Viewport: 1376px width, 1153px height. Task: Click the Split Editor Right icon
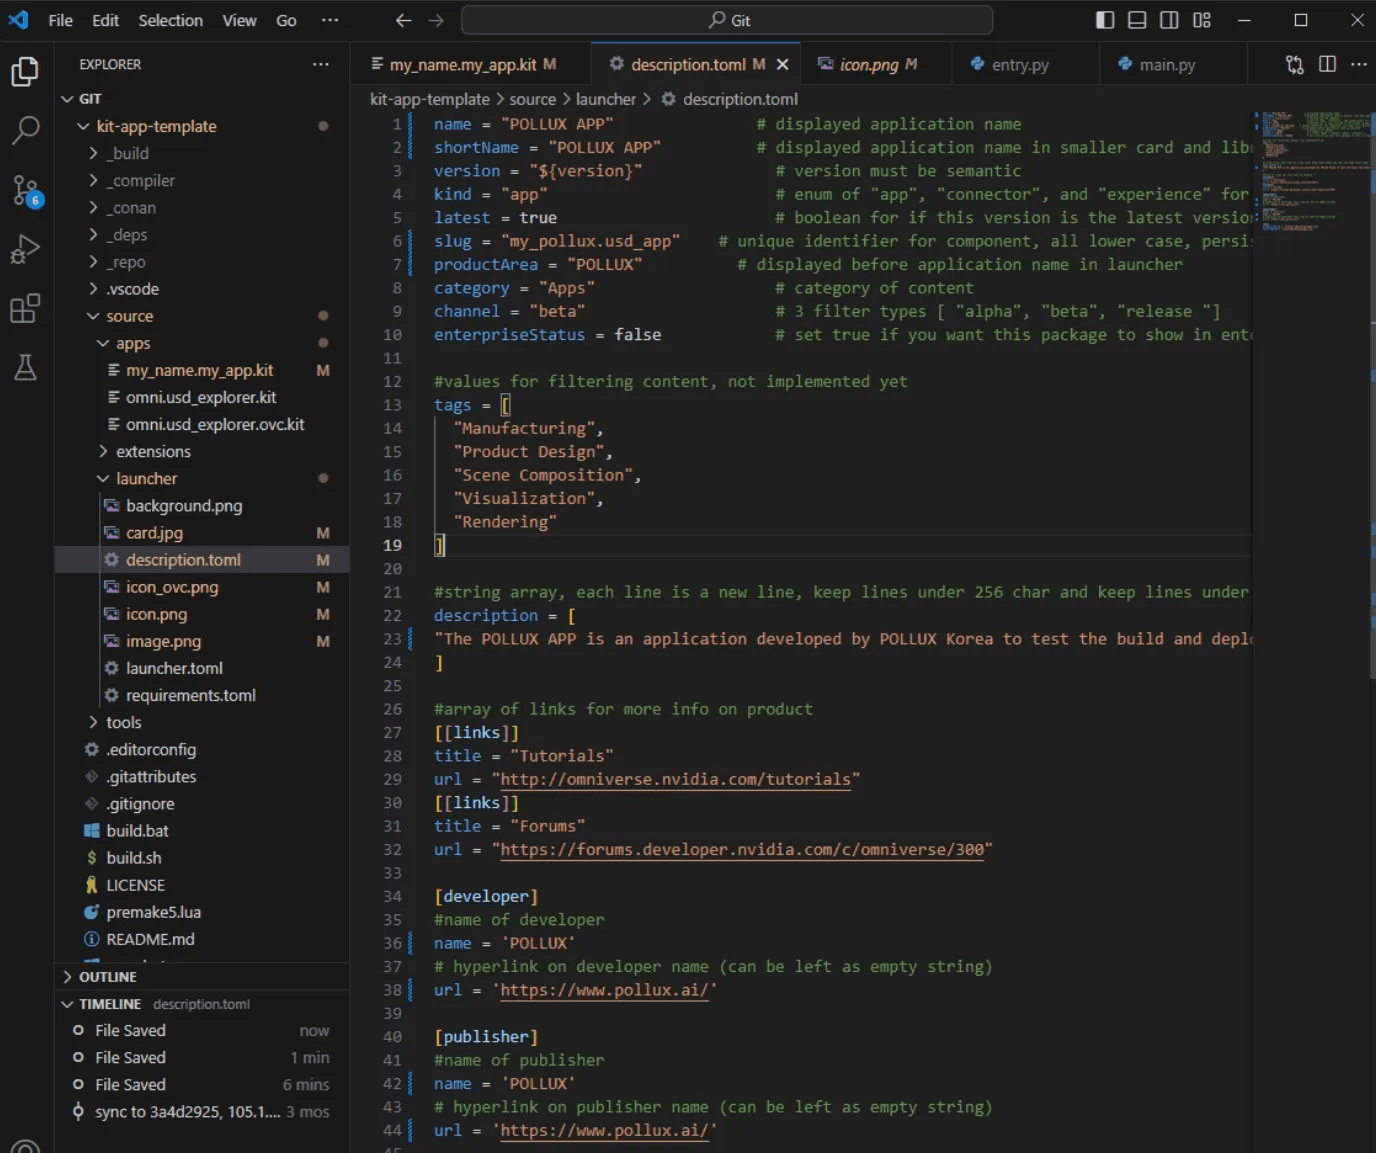(x=1327, y=64)
